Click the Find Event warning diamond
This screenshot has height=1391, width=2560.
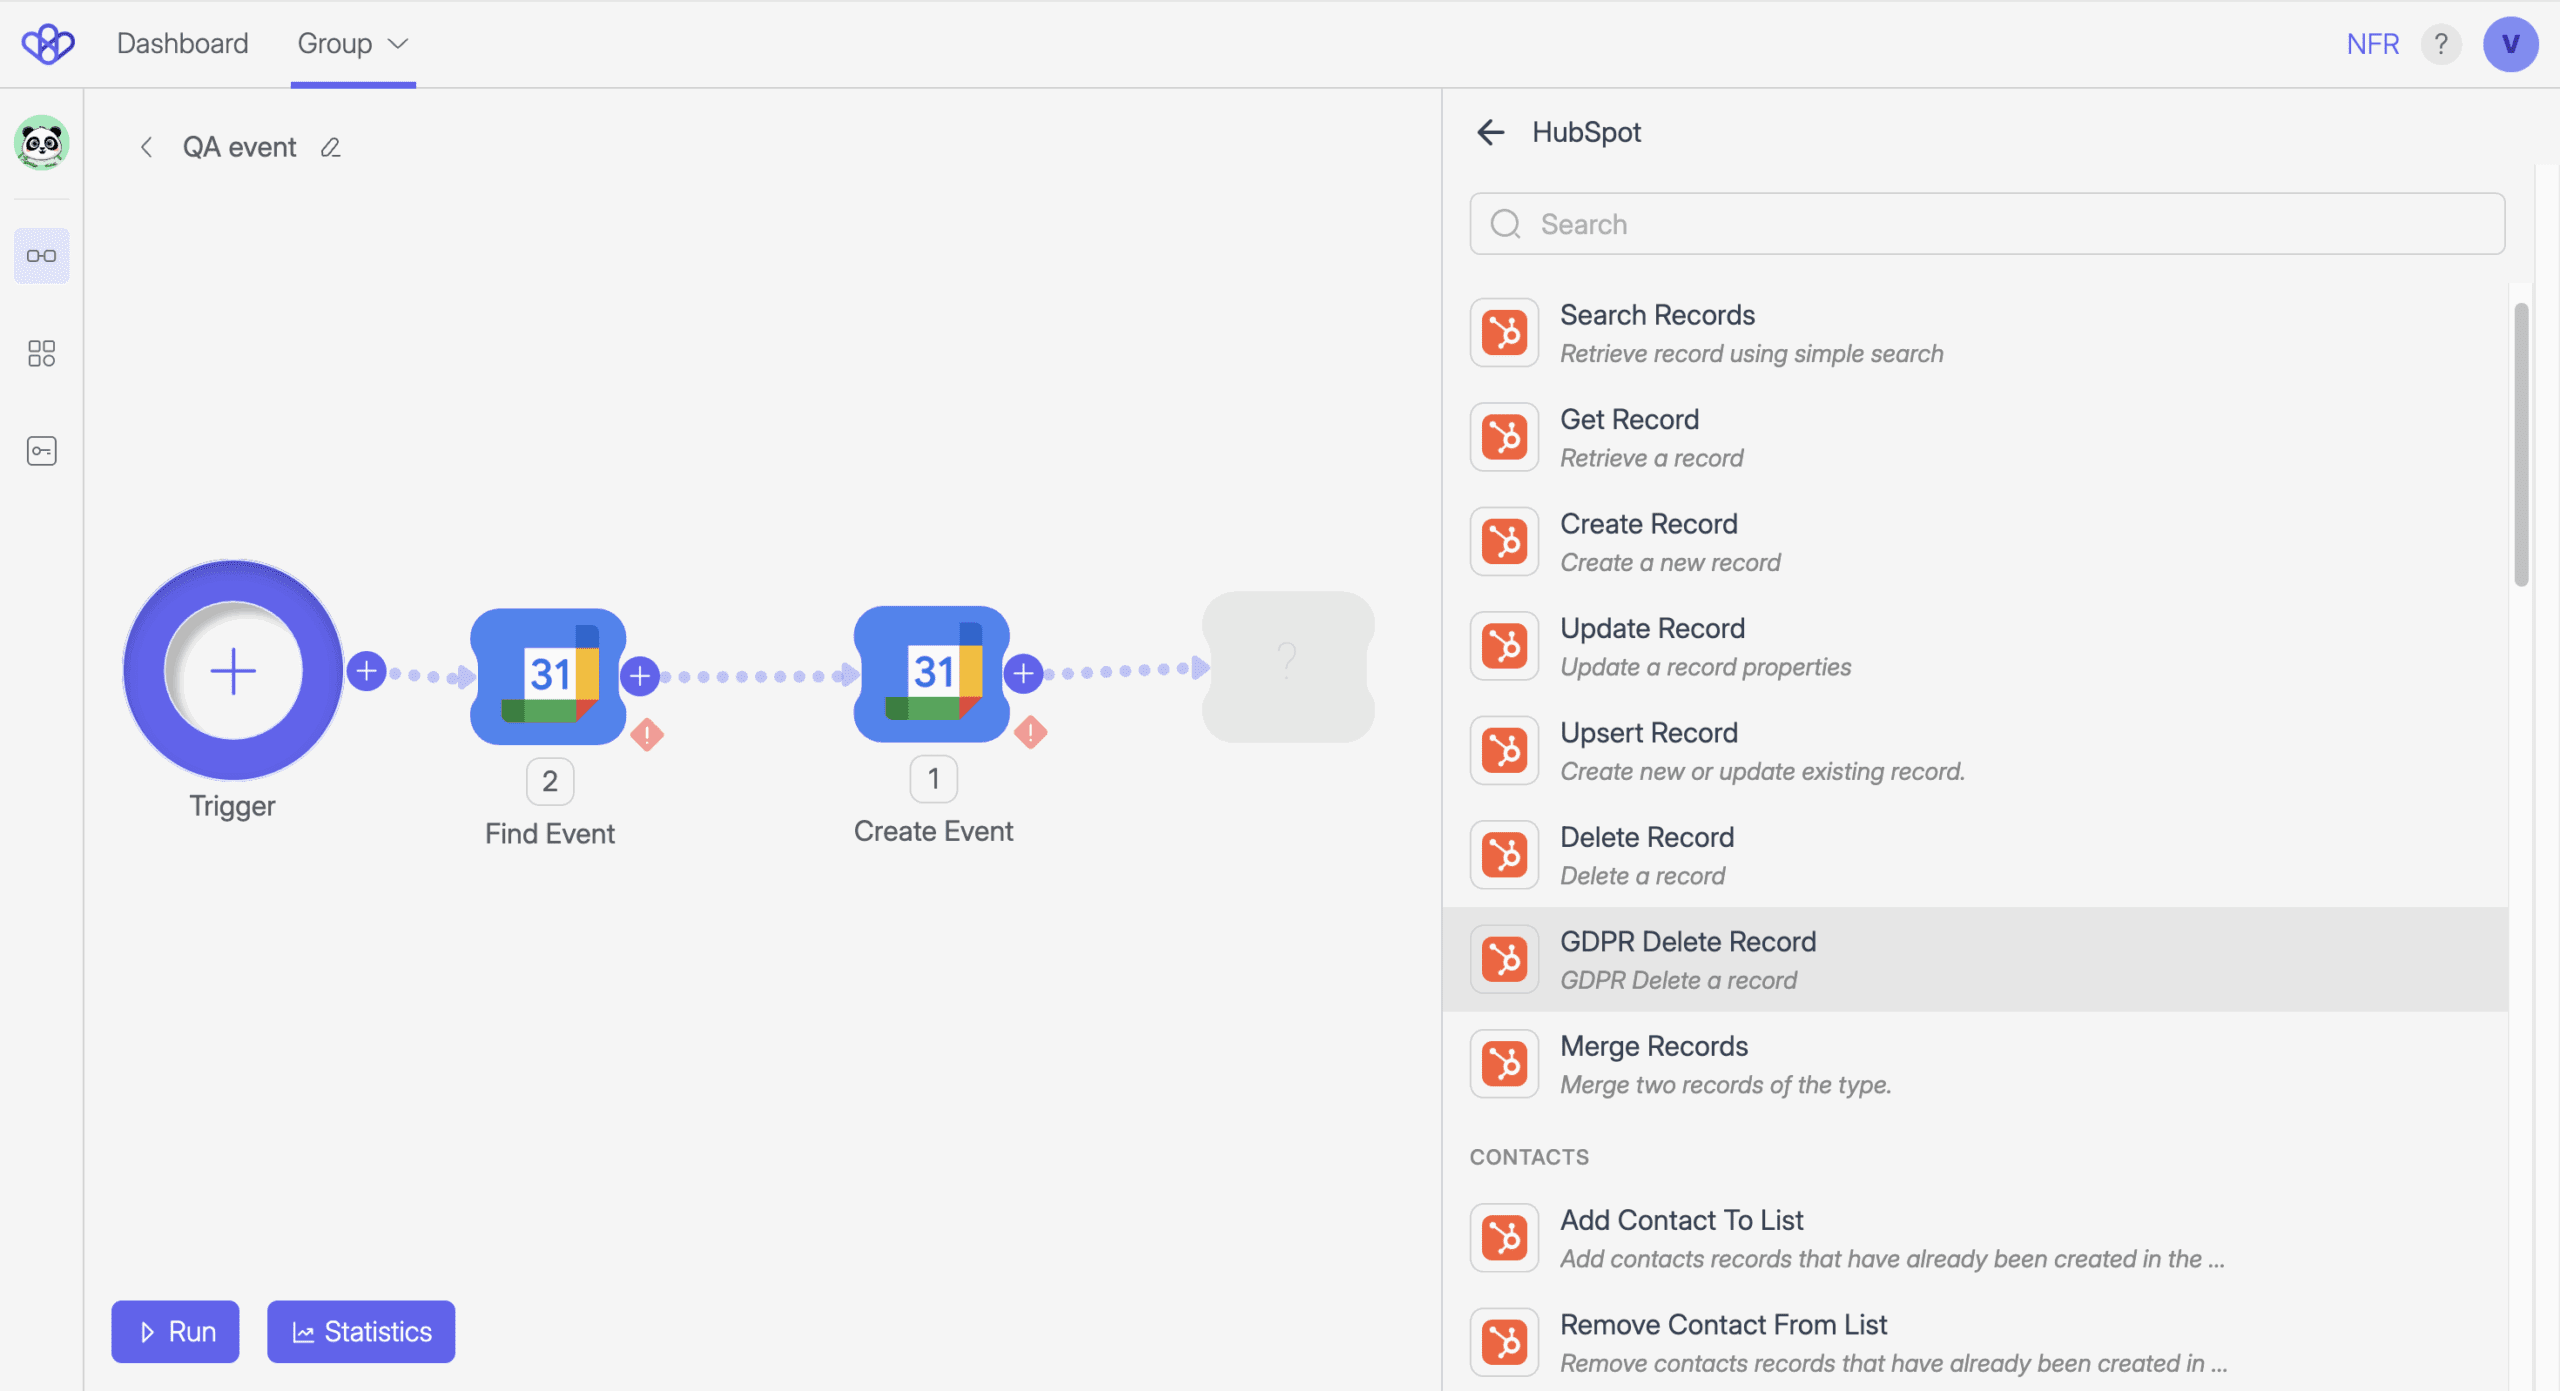pyautogui.click(x=647, y=735)
